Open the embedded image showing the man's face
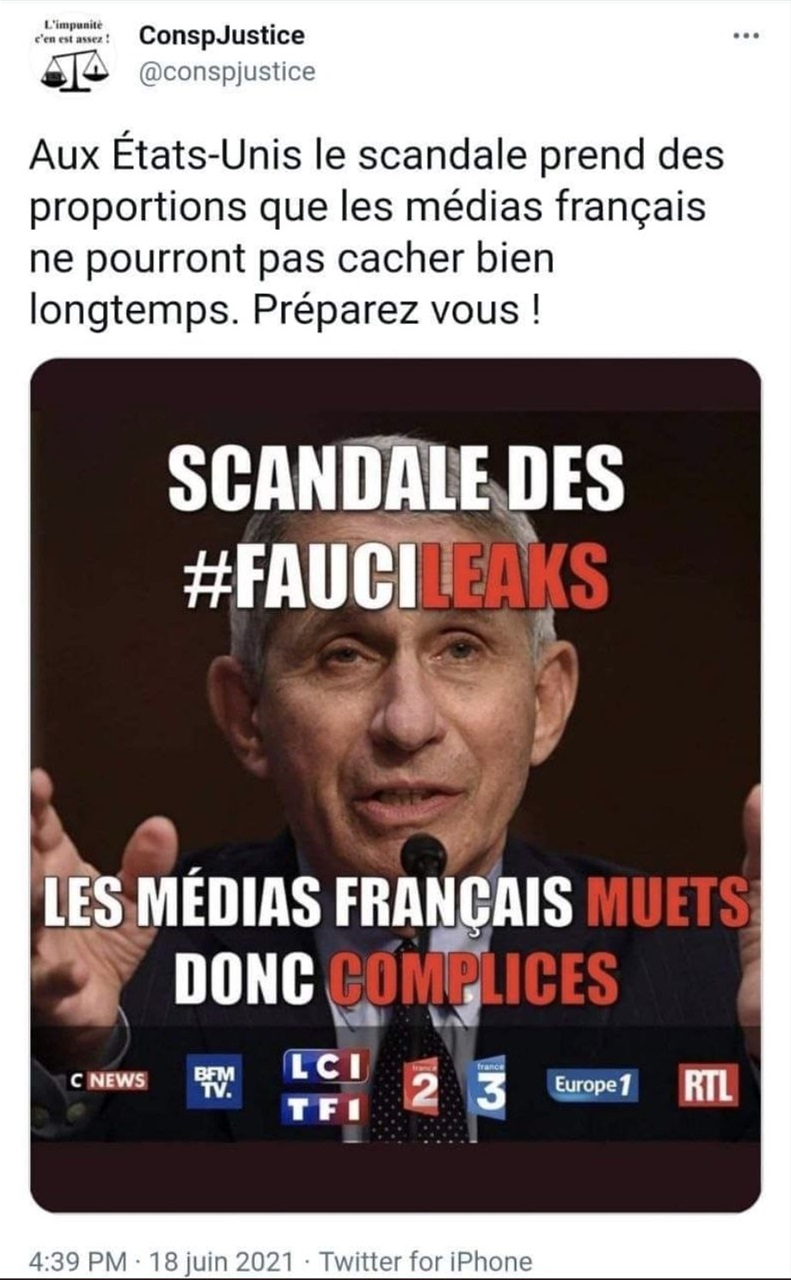 tap(396, 785)
